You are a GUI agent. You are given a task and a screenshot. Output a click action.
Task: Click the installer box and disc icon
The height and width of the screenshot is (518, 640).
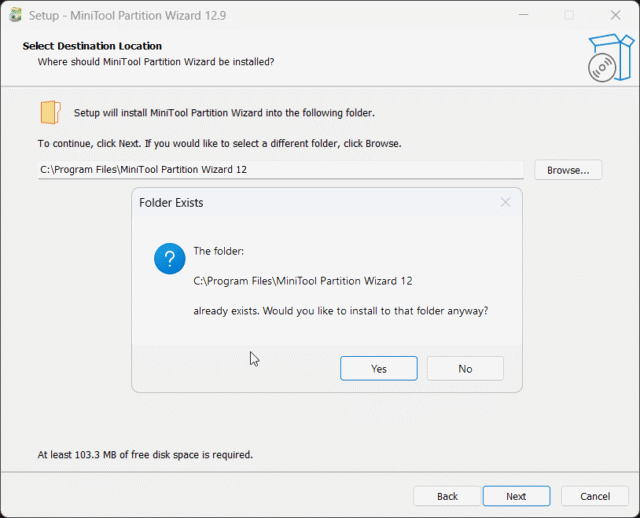[x=611, y=58]
